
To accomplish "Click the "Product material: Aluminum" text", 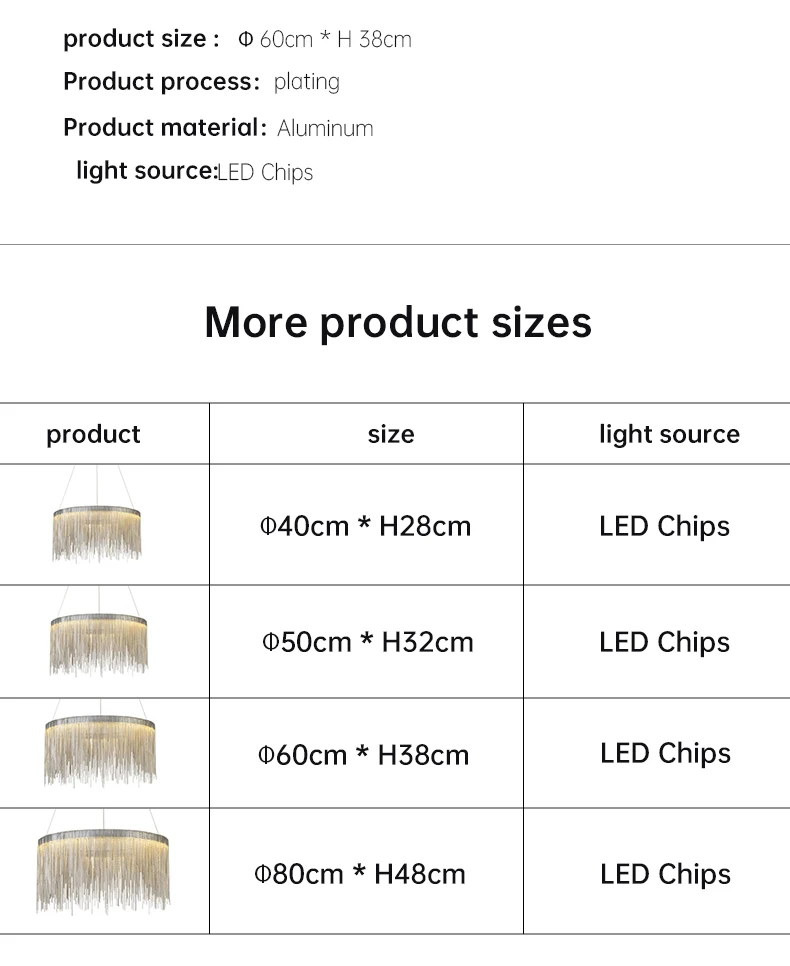I will (218, 128).
